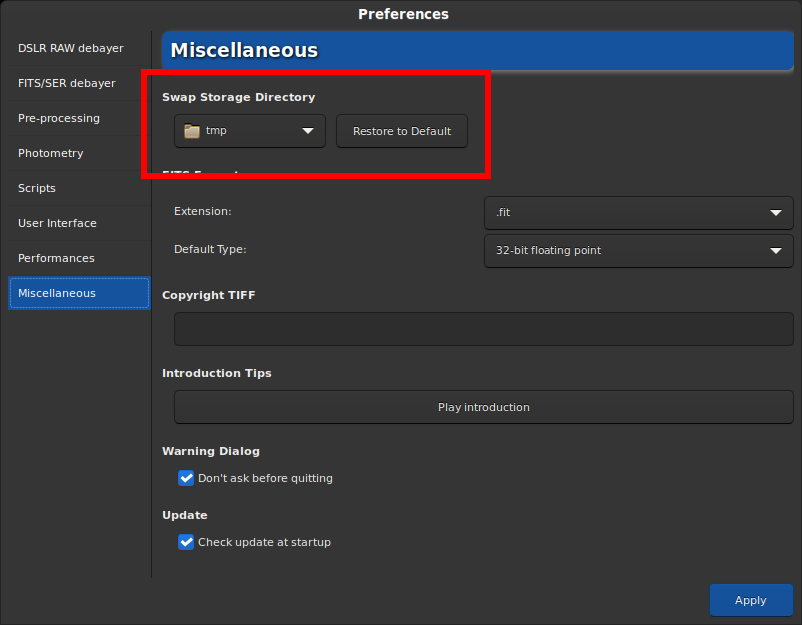The width and height of the screenshot is (802, 625).
Task: Toggle Don't ask before quitting checkbox
Action: 186,478
